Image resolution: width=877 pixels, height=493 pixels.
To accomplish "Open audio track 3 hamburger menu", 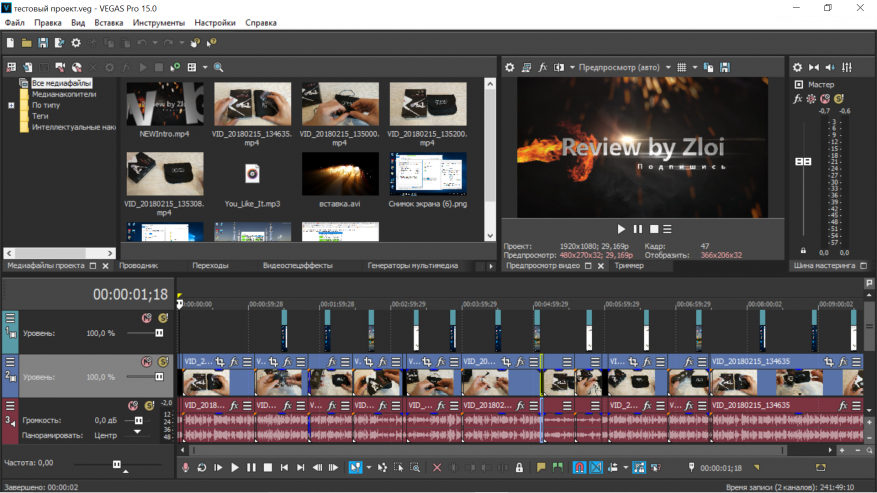I will [x=10, y=406].
